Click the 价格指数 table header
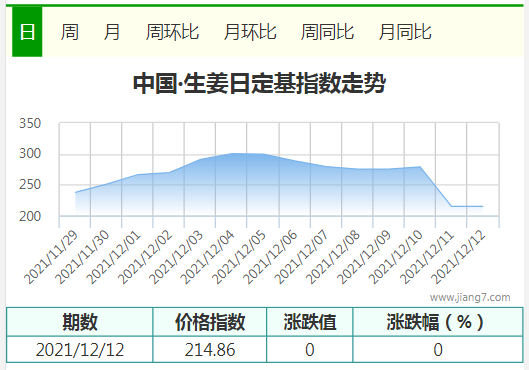This screenshot has width=529, height=370. (x=210, y=322)
